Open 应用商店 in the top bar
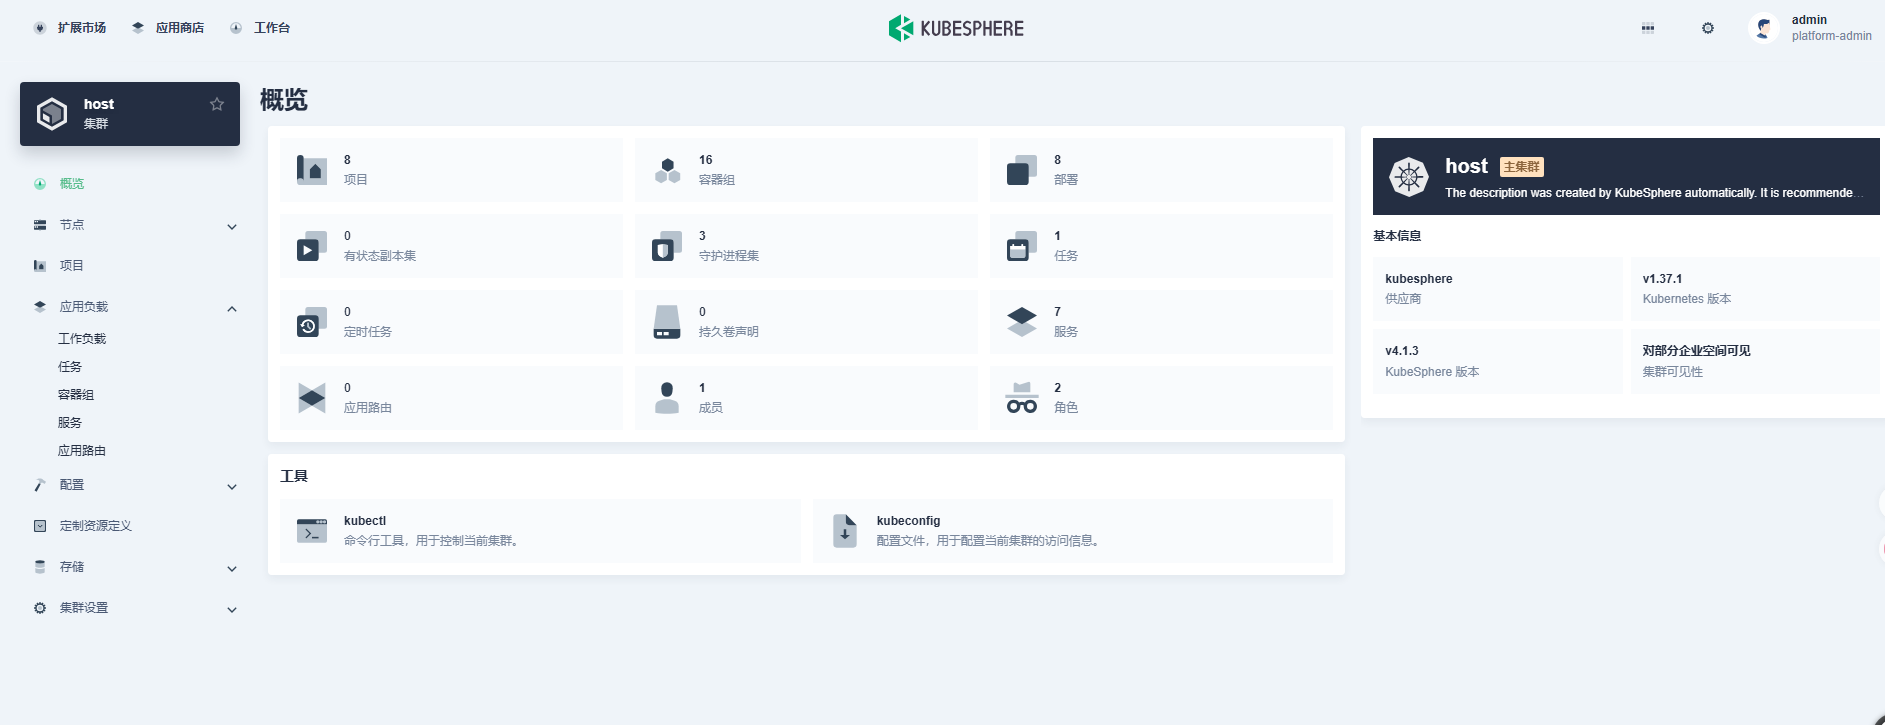The height and width of the screenshot is (725, 1885). 168,28
